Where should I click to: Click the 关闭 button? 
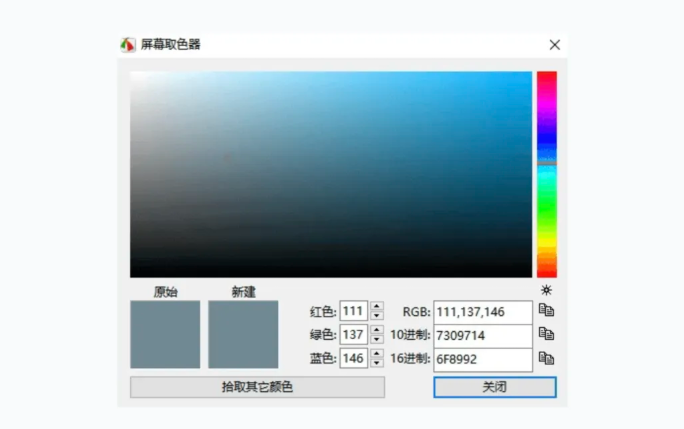click(x=495, y=387)
